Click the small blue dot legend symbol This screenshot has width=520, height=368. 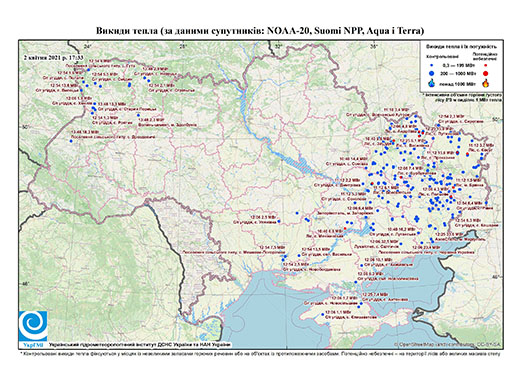(432, 66)
